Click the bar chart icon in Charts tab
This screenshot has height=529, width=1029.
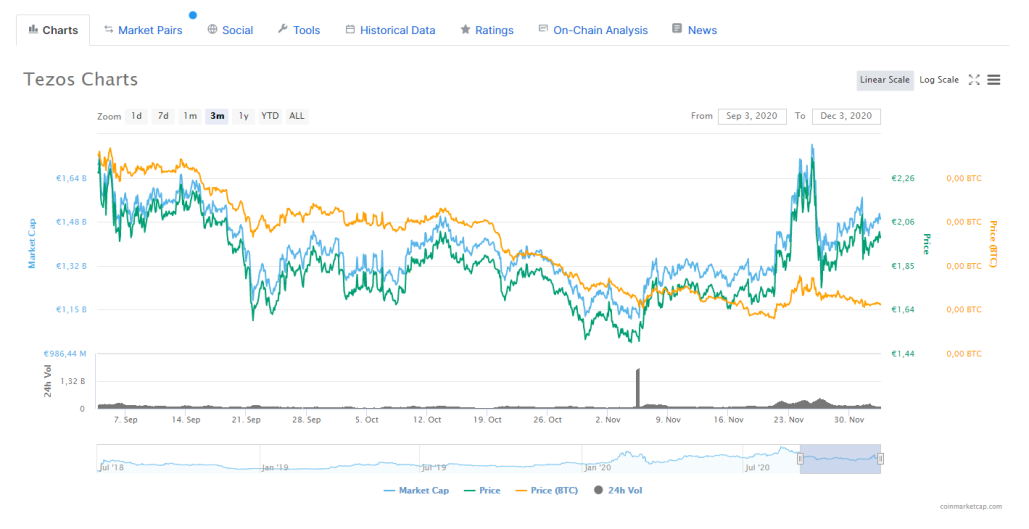click(x=33, y=30)
